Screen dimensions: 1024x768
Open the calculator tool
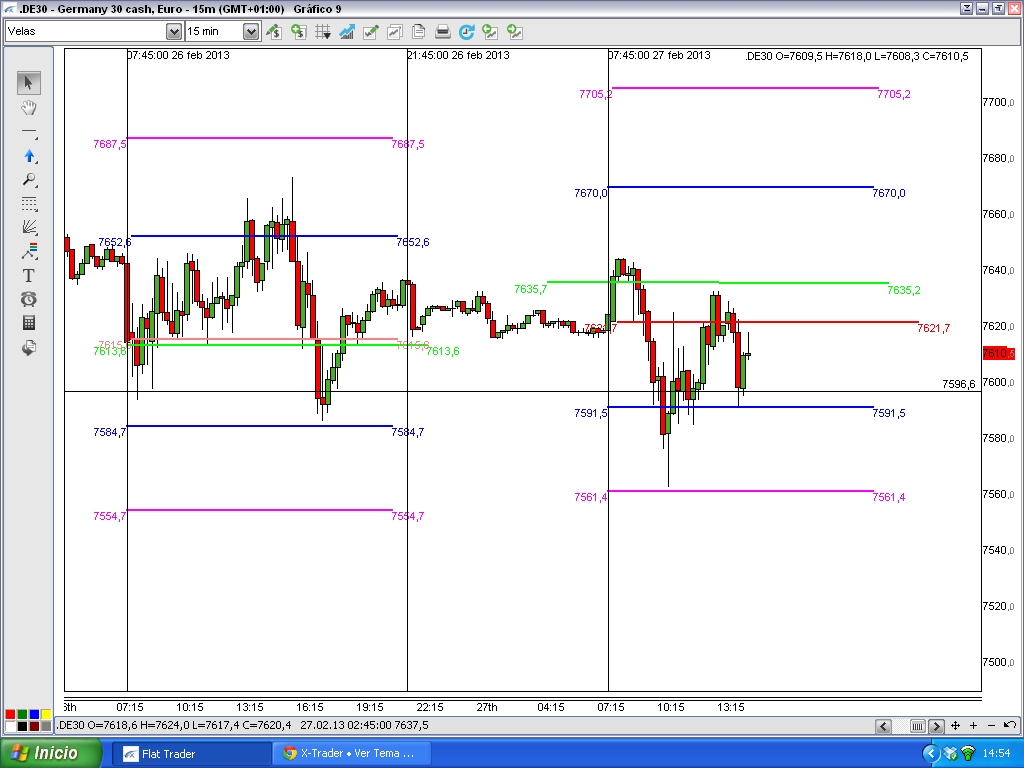pyautogui.click(x=28, y=323)
